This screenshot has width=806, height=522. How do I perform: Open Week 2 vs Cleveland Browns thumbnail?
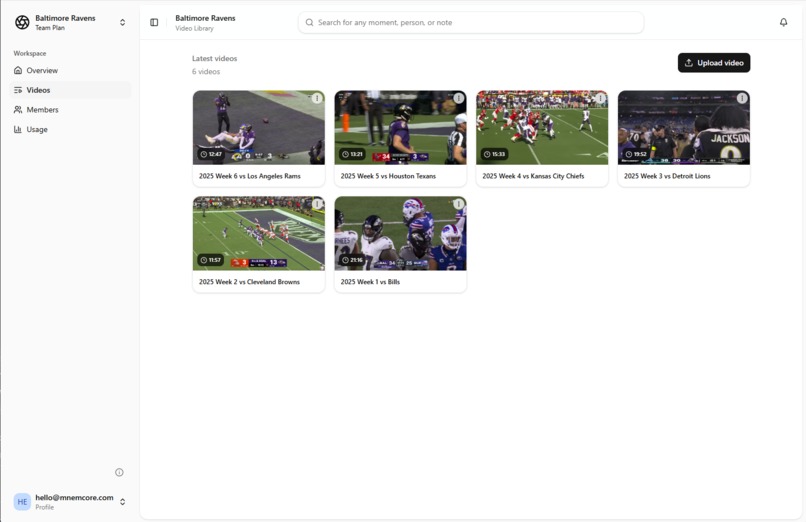click(x=259, y=234)
